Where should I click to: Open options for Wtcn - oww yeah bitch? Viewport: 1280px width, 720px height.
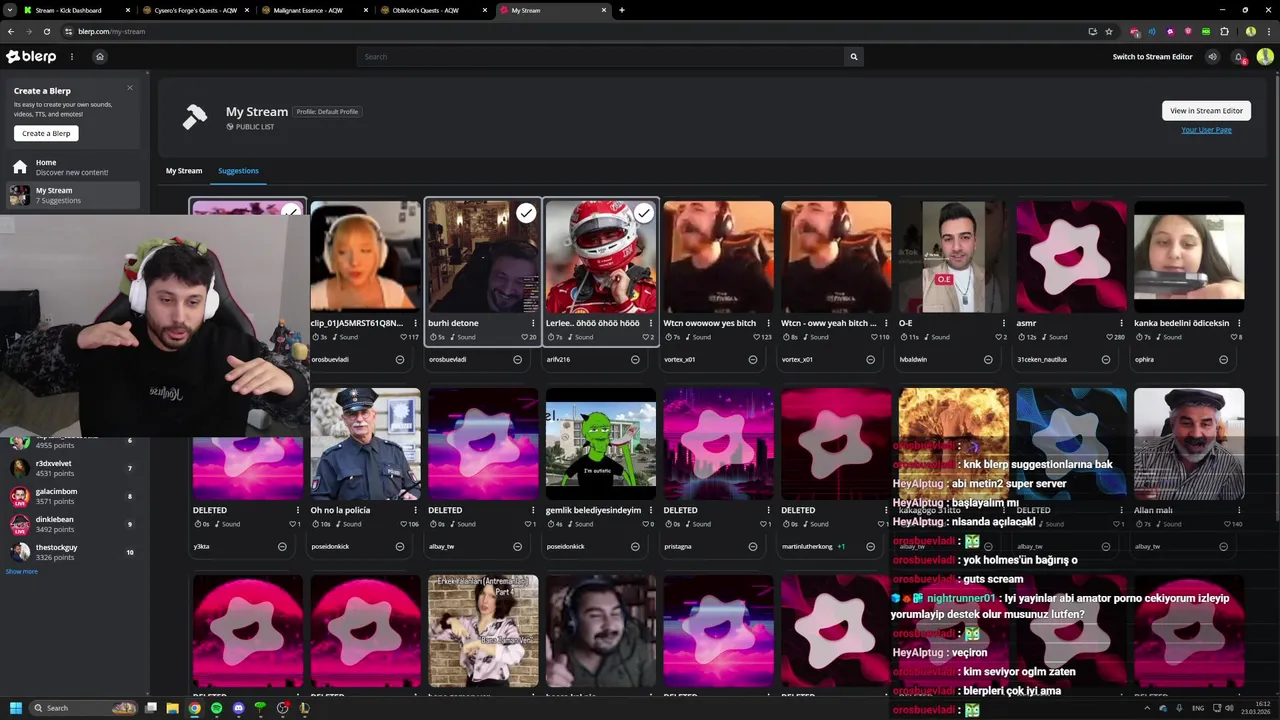[x=886, y=323]
